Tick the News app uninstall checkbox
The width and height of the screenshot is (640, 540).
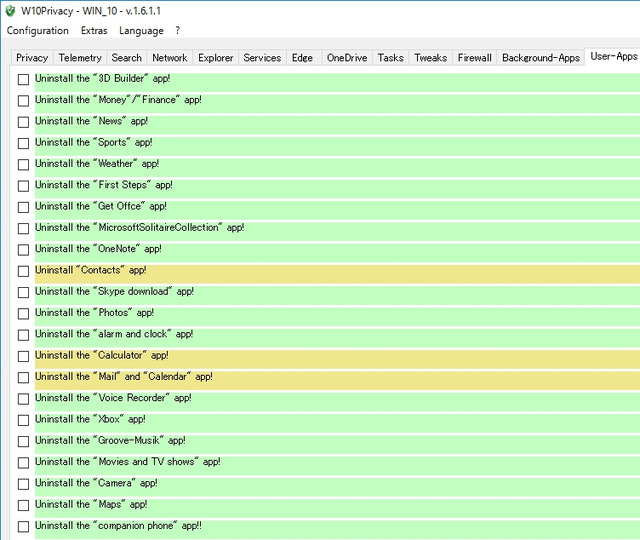point(23,122)
